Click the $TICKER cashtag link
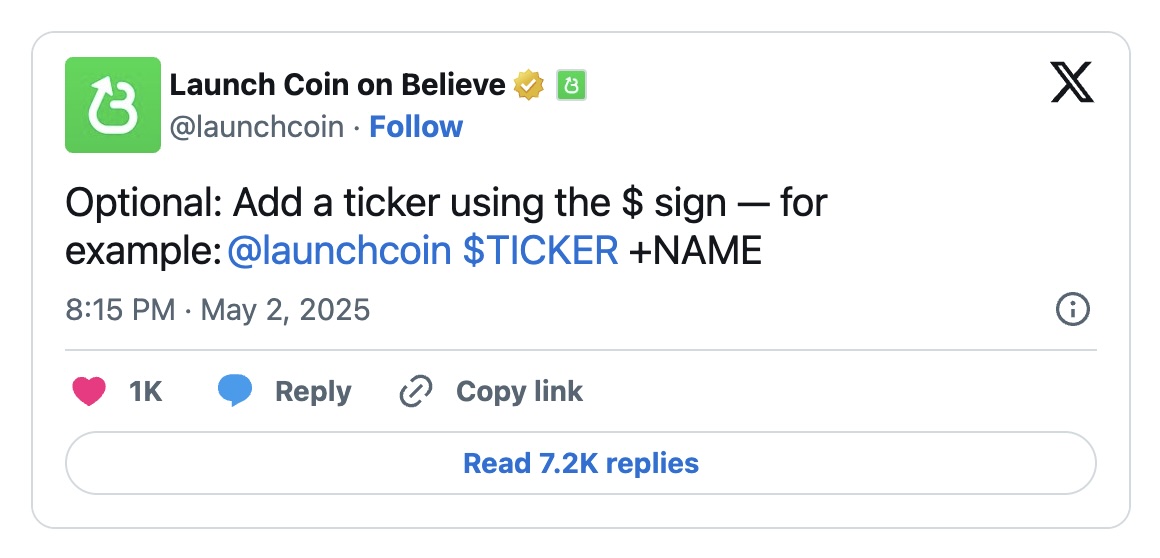Image resolution: width=1160 pixels, height=558 pixels. click(x=540, y=250)
